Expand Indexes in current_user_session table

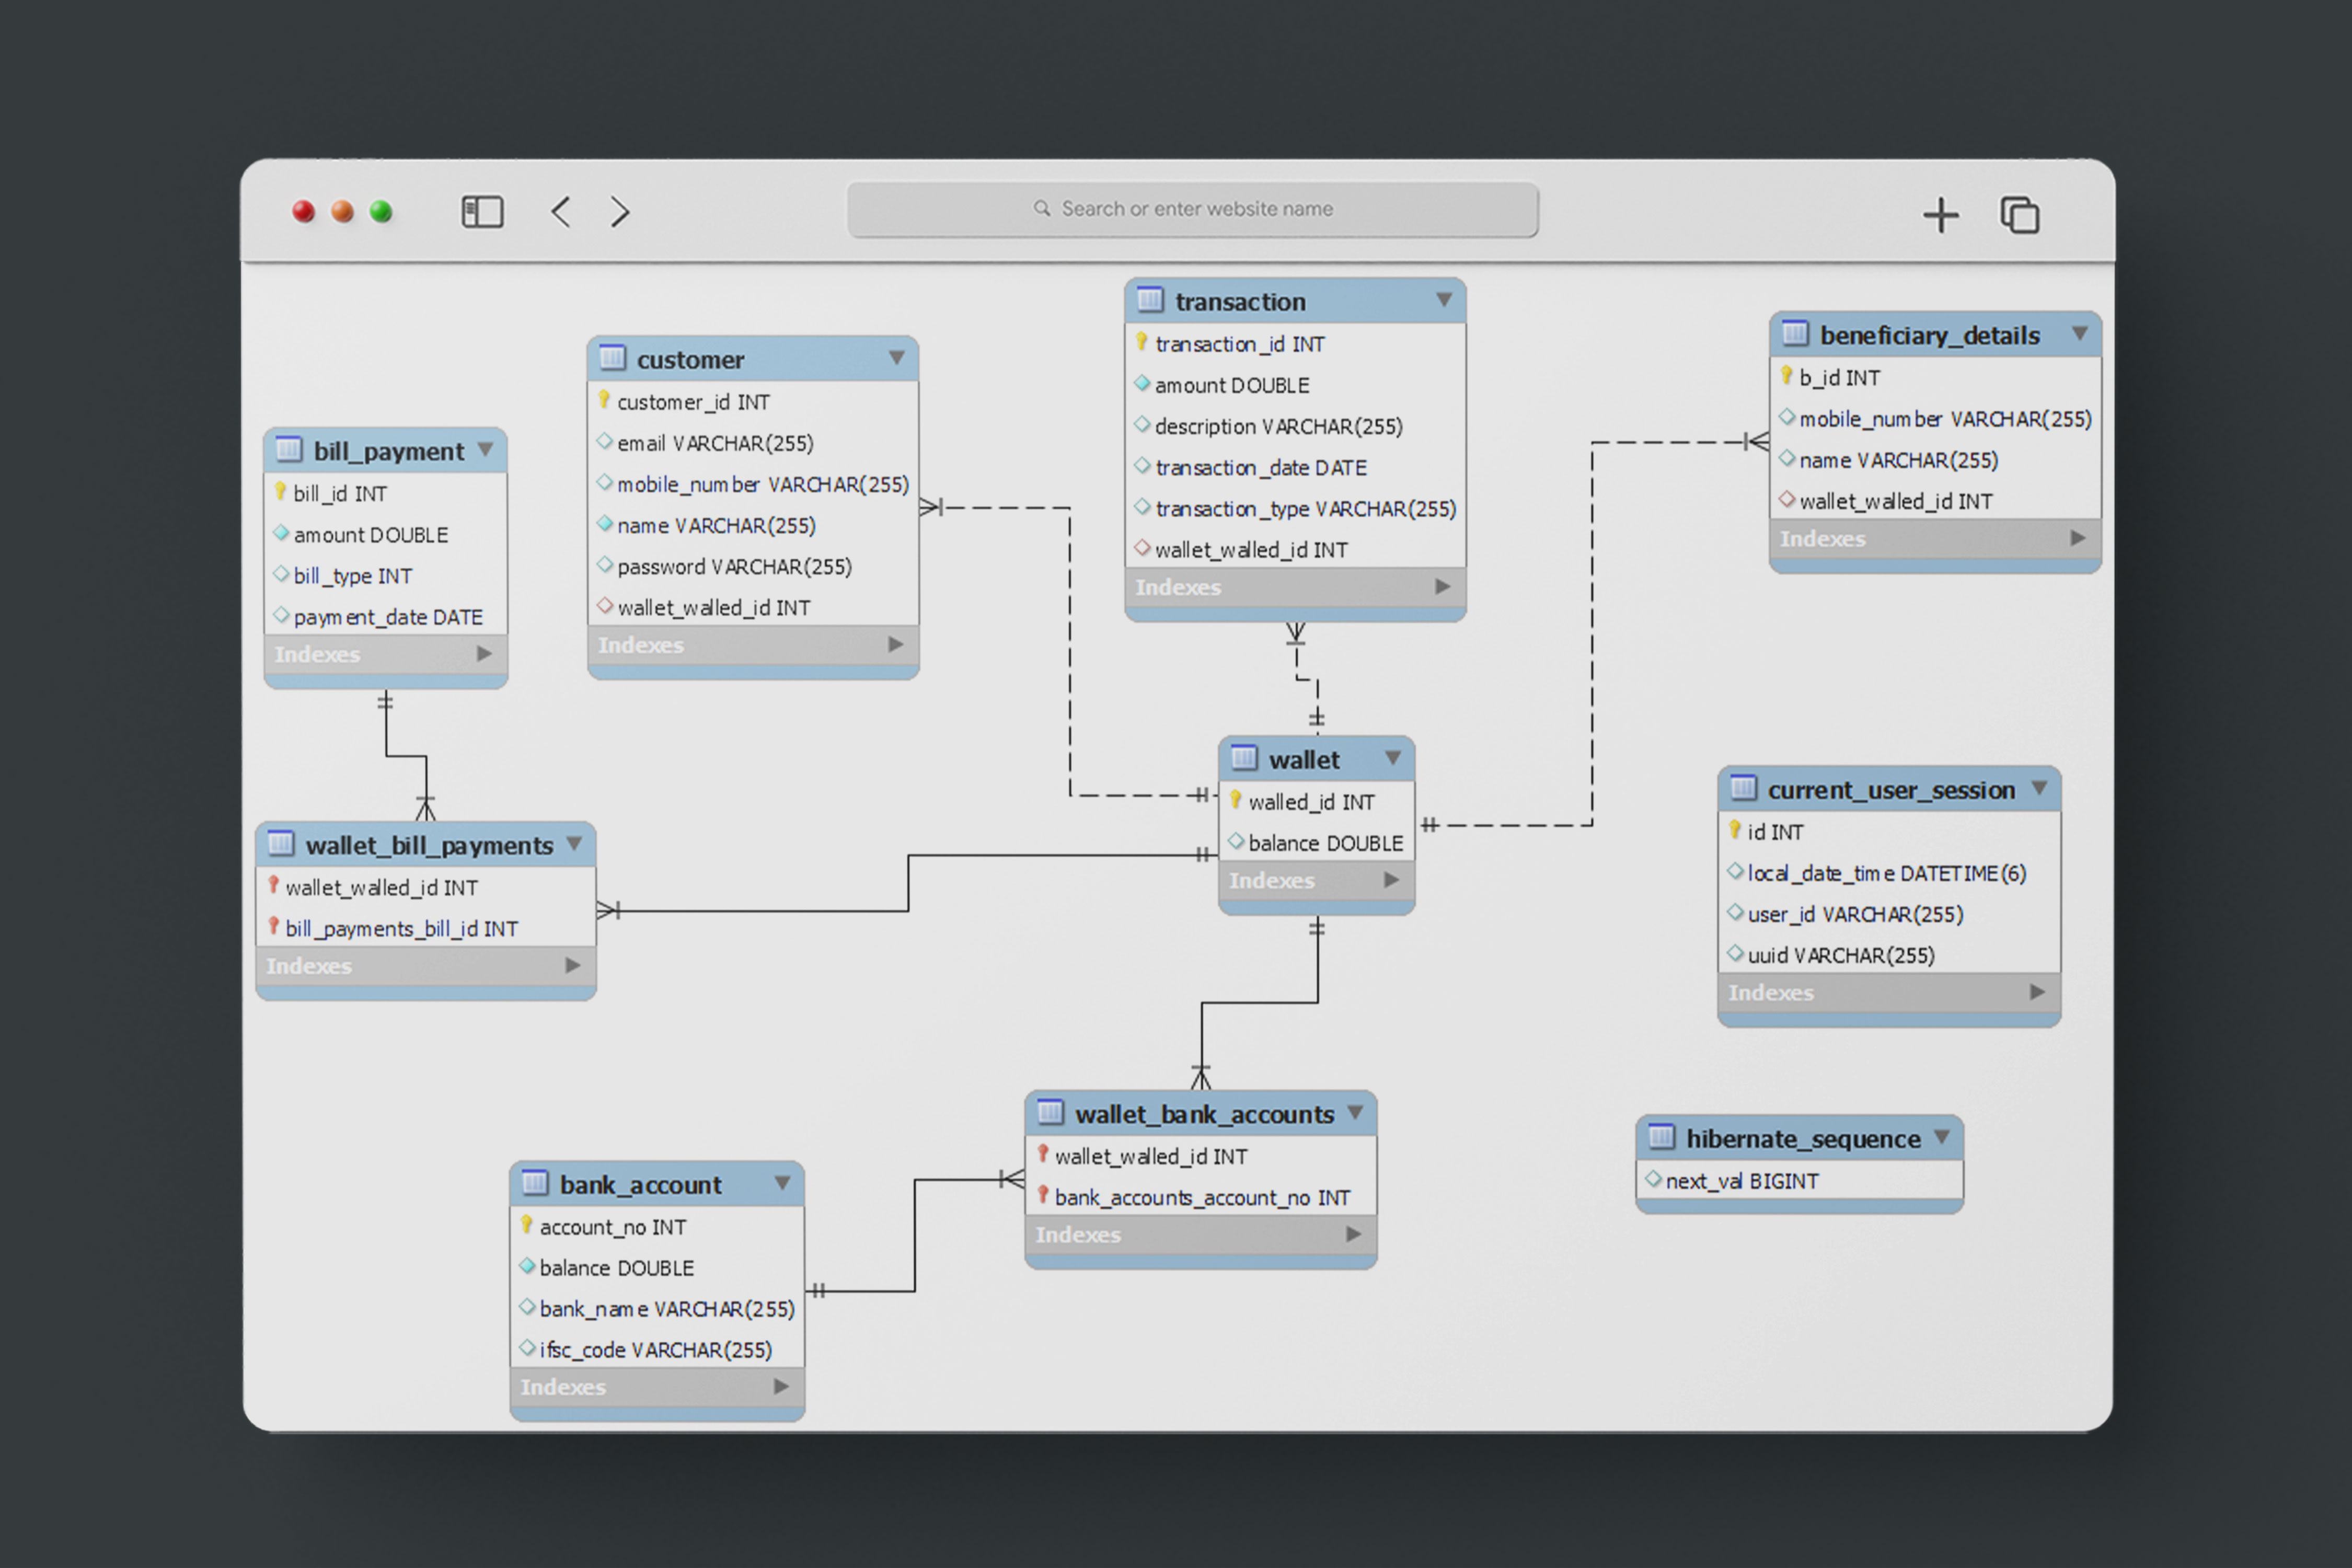[2036, 992]
